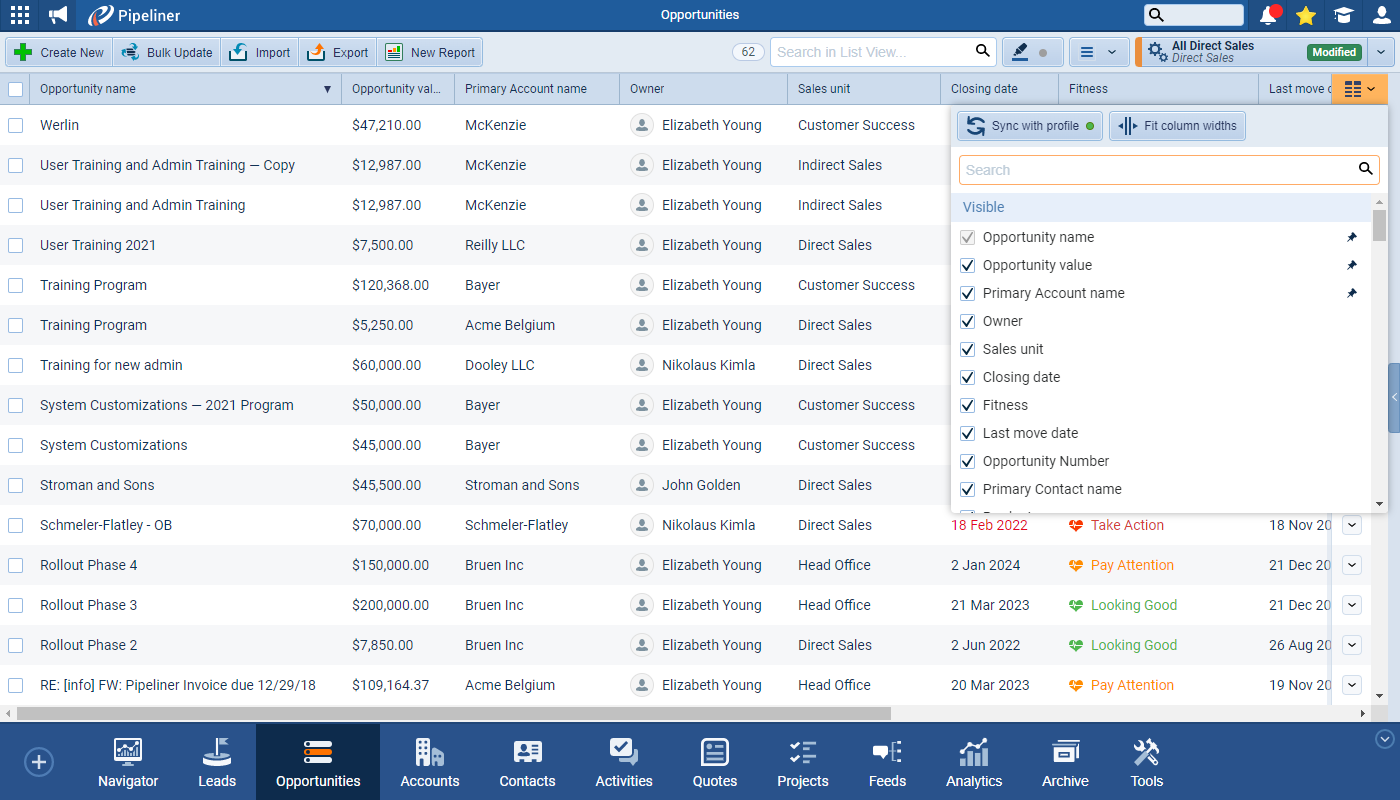This screenshot has height=800, width=1400.
Task: Uncheck the Fitness column checkbox
Action: click(967, 405)
